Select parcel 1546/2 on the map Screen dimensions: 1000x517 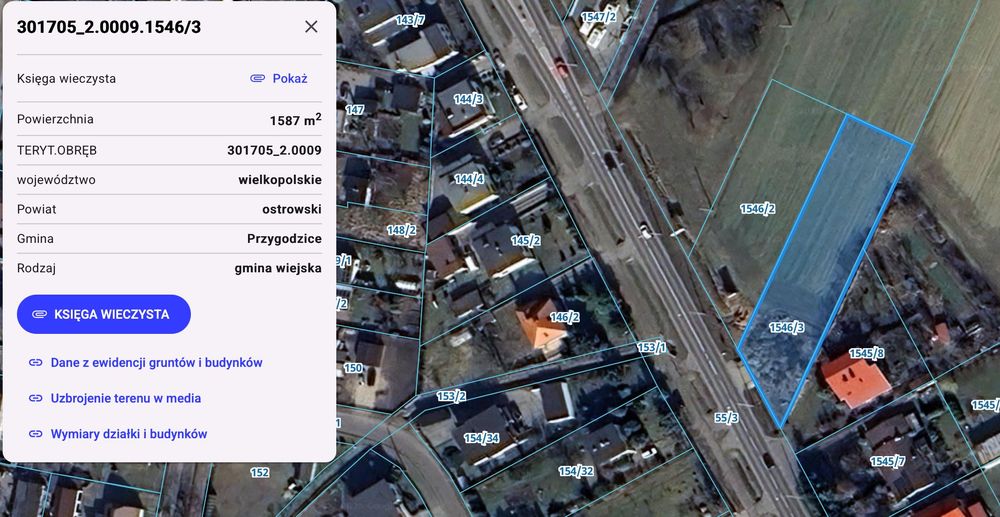[x=758, y=208]
